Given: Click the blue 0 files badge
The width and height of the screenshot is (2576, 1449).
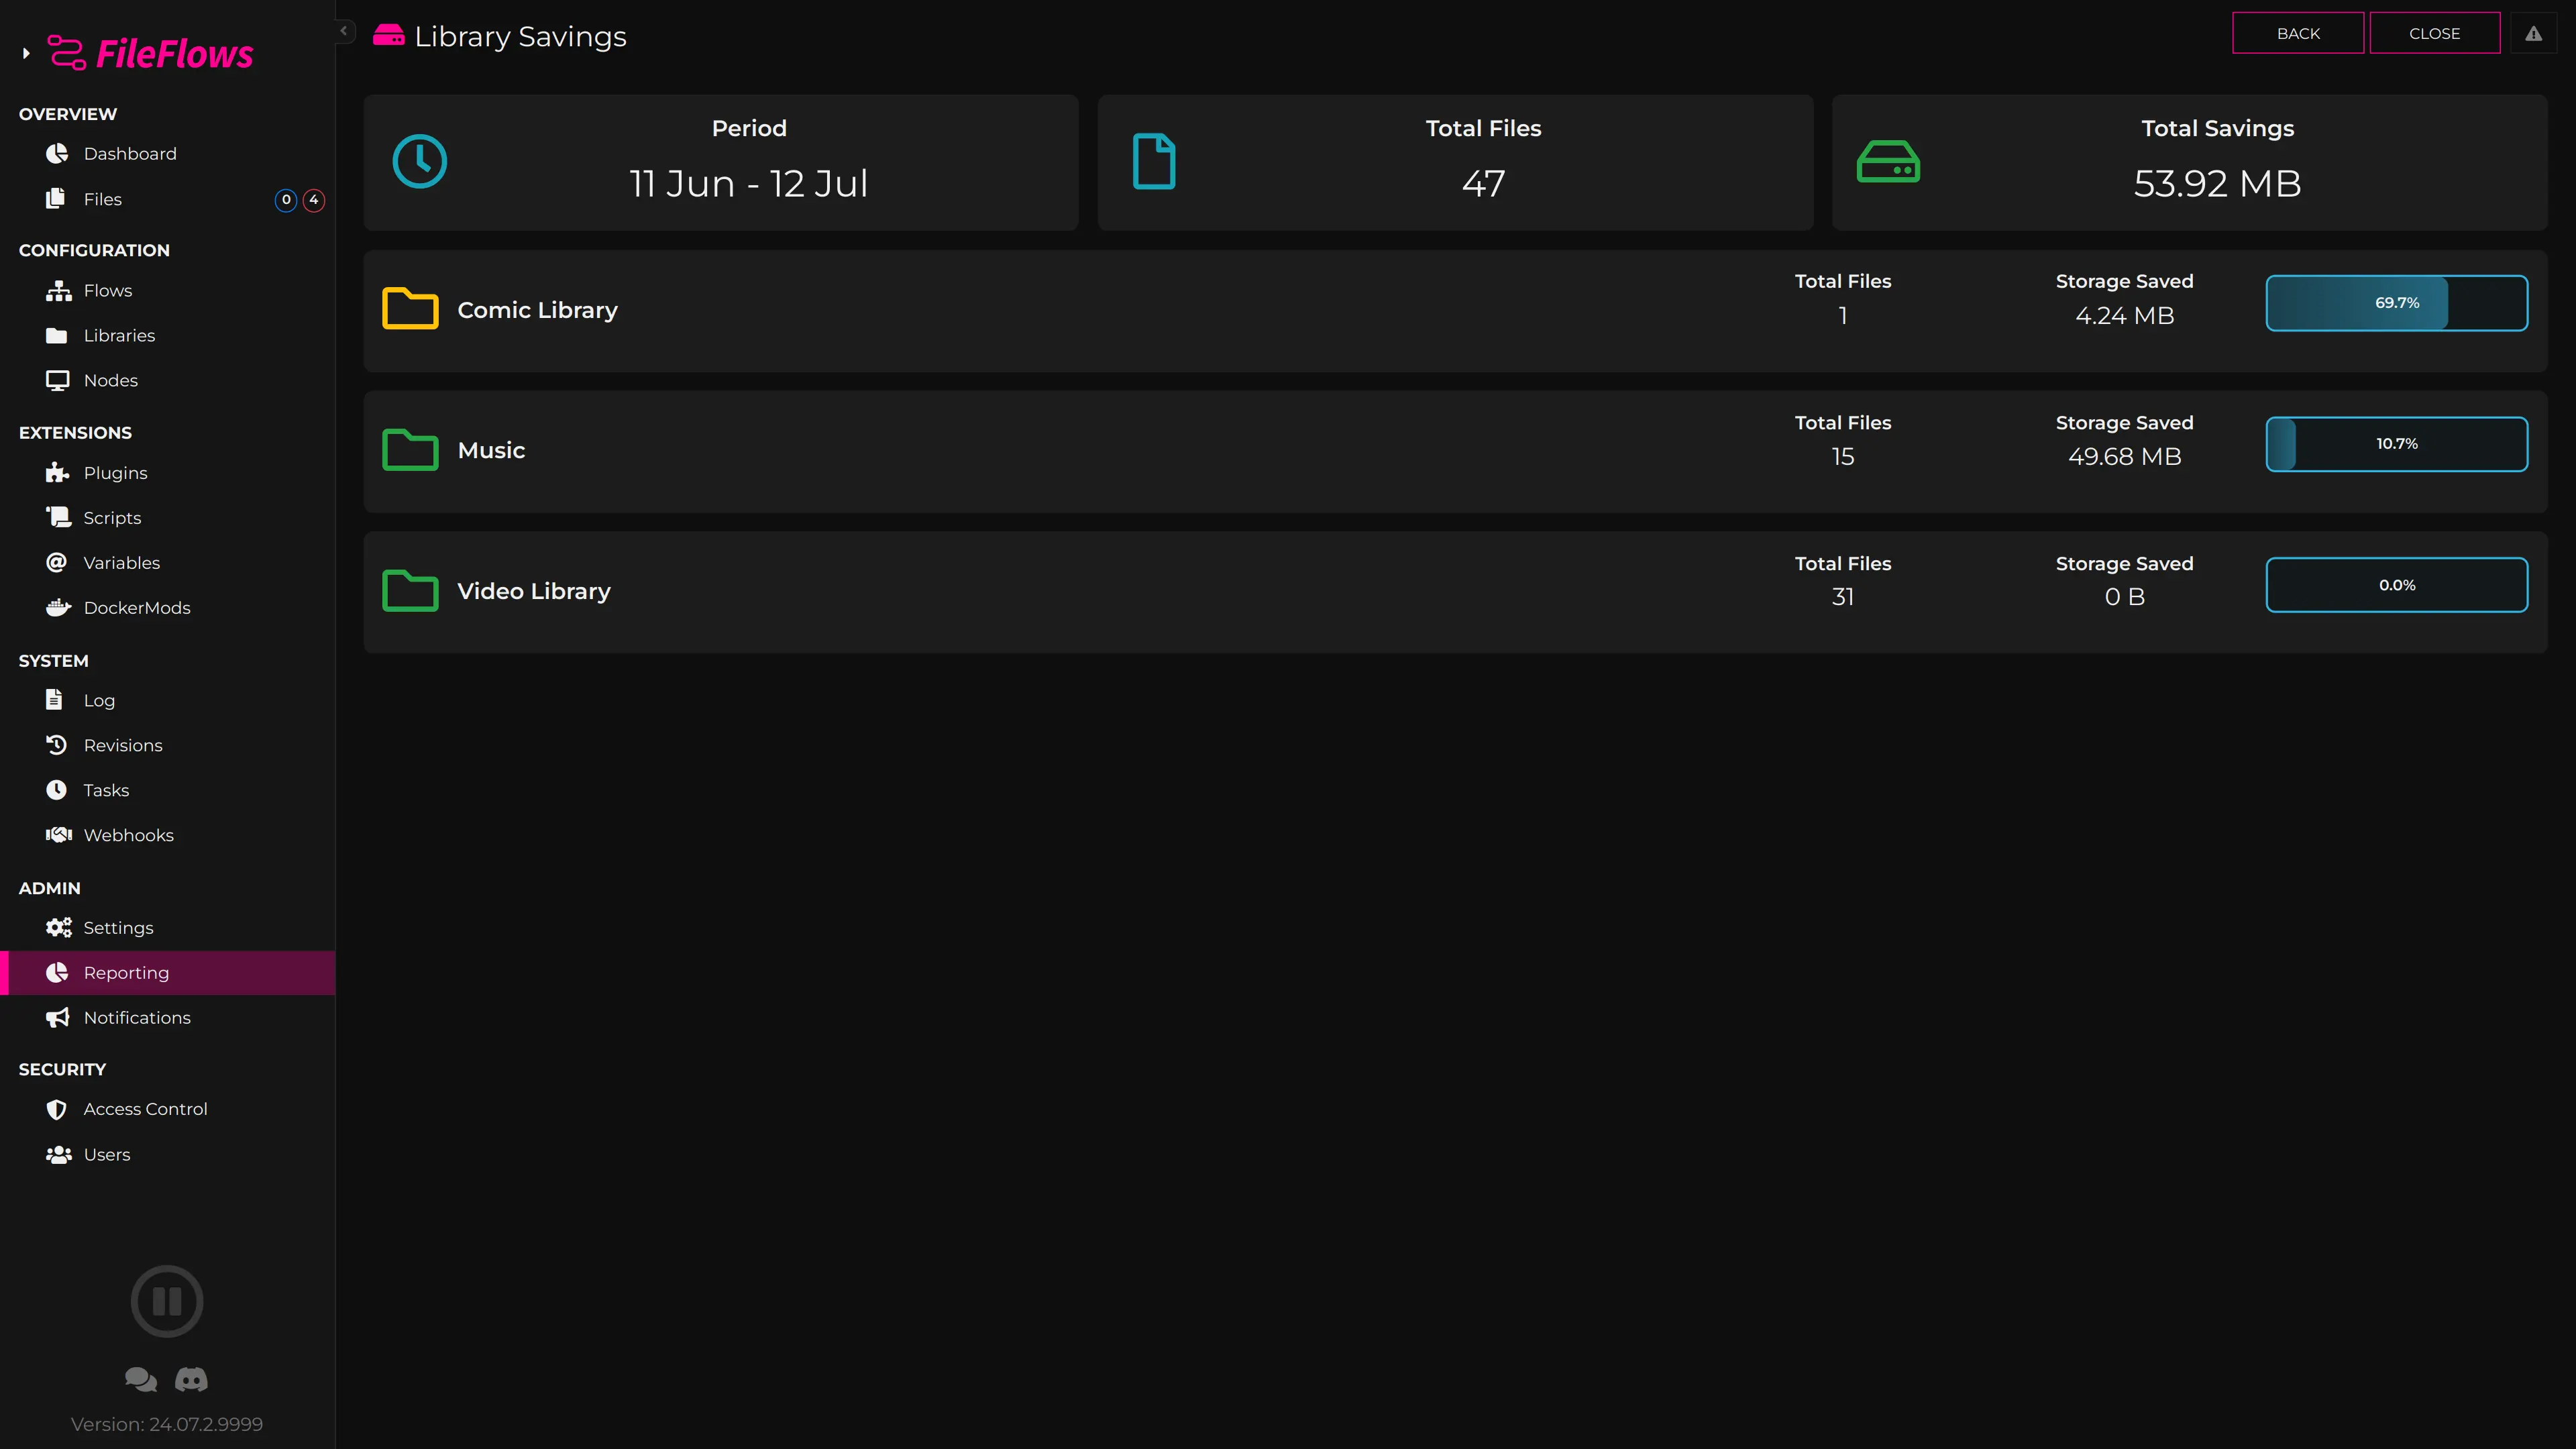Looking at the screenshot, I should point(286,200).
